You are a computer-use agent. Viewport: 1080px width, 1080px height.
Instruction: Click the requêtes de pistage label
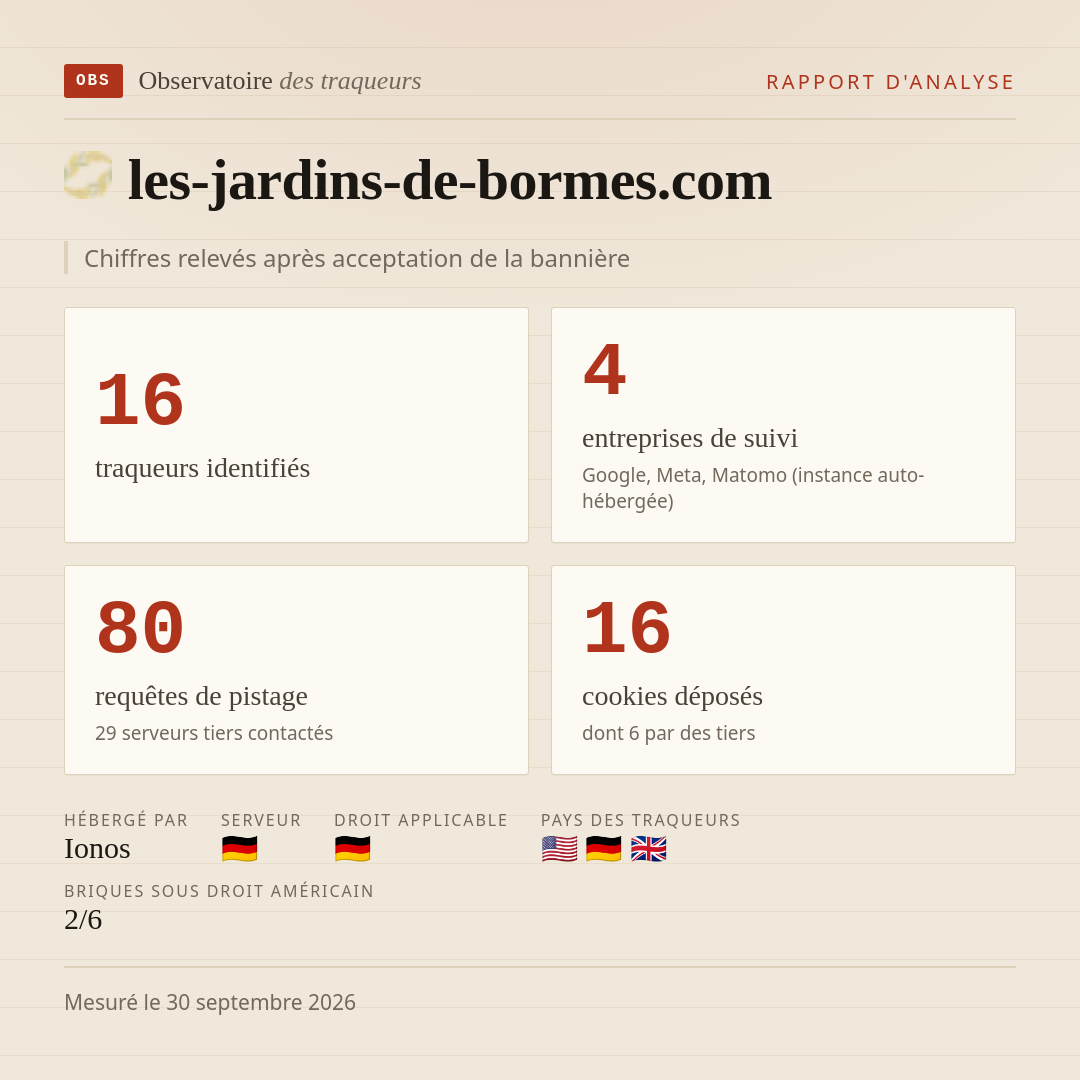pos(201,696)
